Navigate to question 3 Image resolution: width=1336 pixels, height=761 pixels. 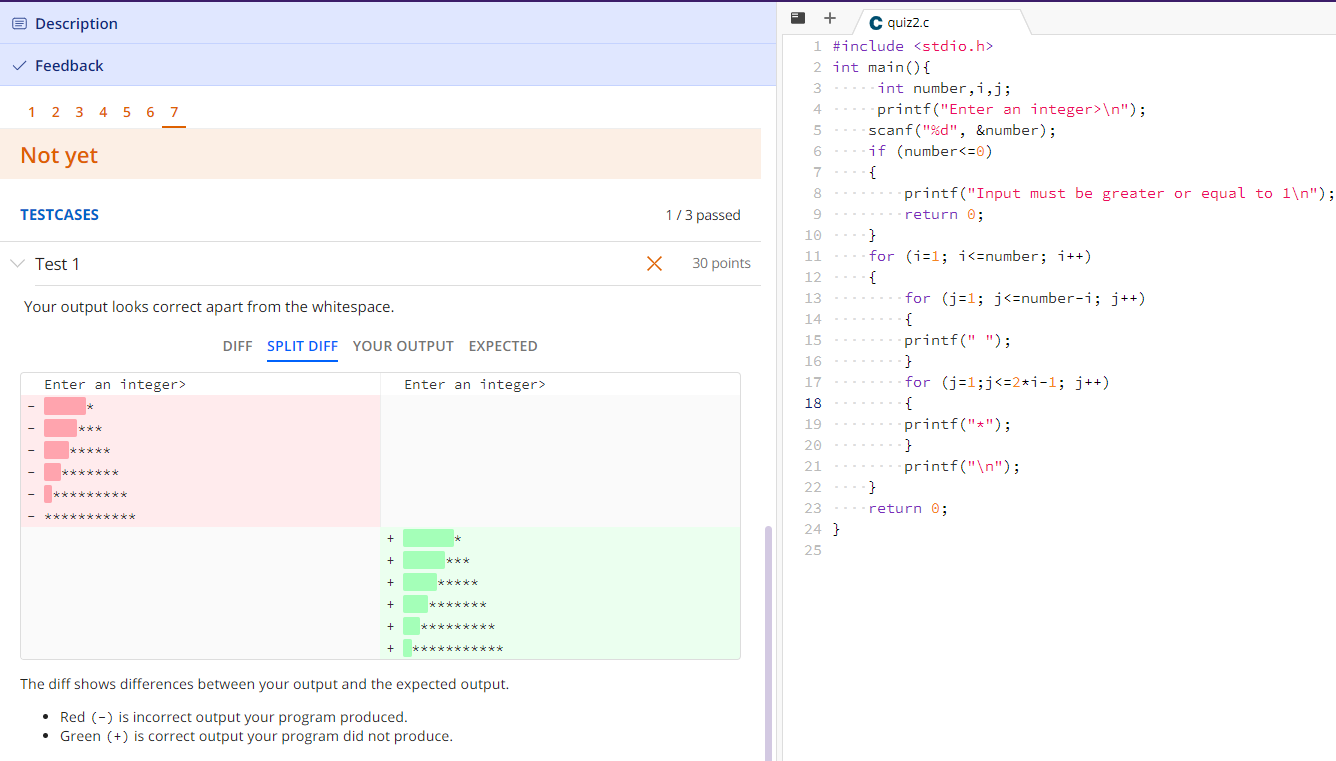pos(79,112)
